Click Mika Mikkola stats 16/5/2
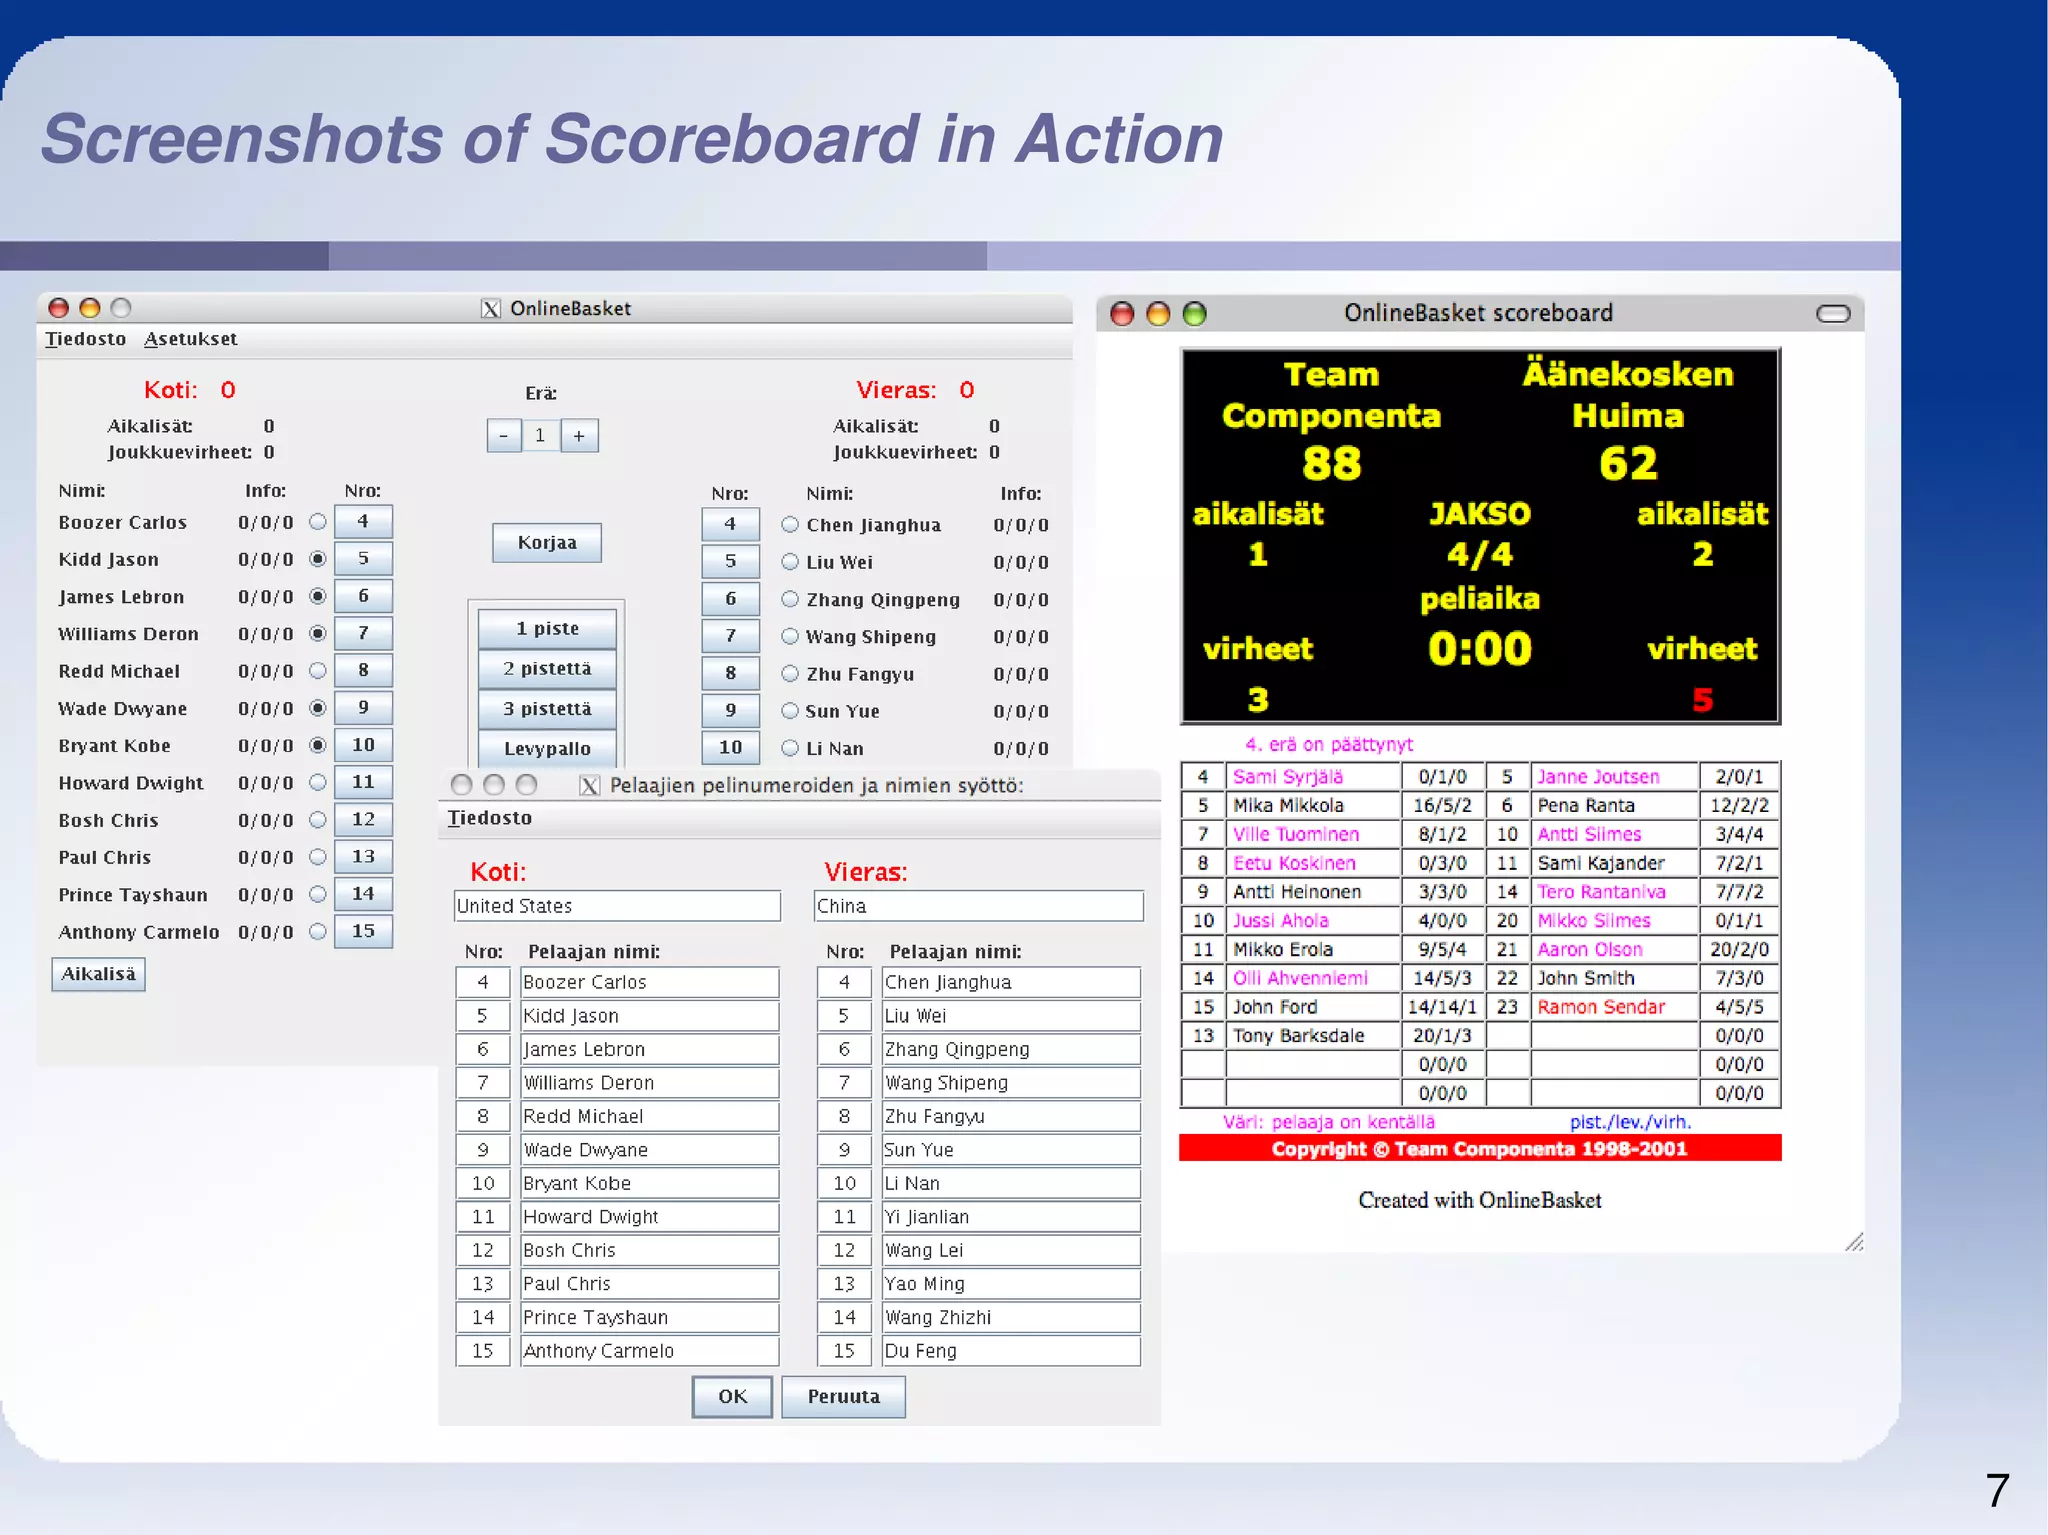 (x=1442, y=806)
